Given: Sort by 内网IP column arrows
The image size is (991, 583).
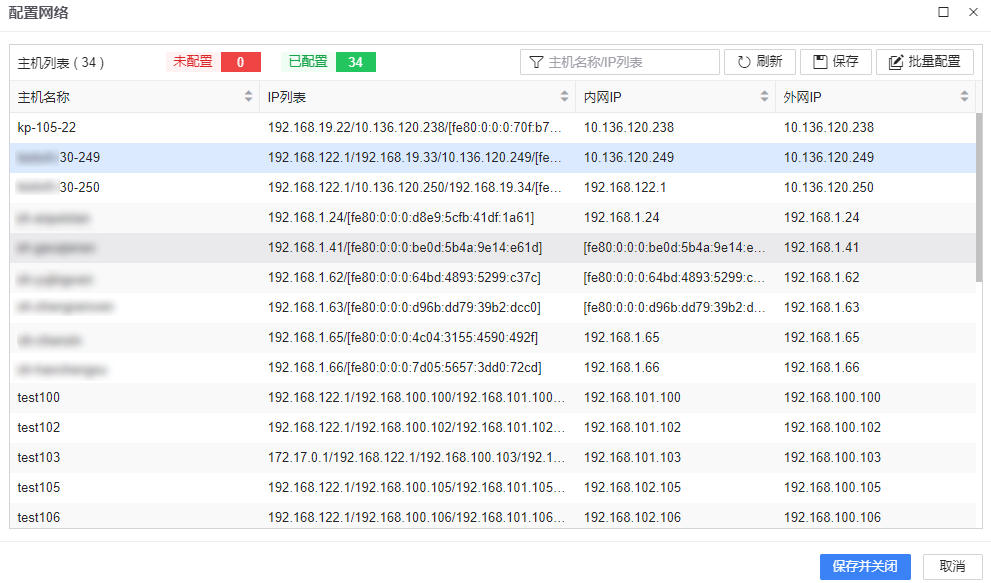Looking at the screenshot, I should (764, 97).
